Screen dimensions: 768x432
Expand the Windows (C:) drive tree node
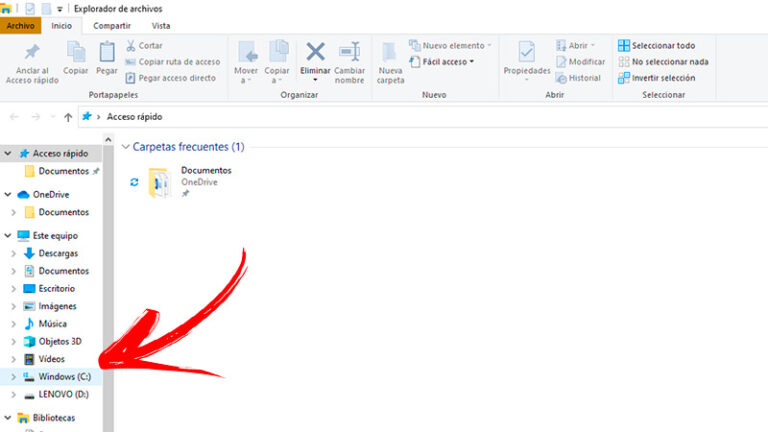tap(12, 377)
